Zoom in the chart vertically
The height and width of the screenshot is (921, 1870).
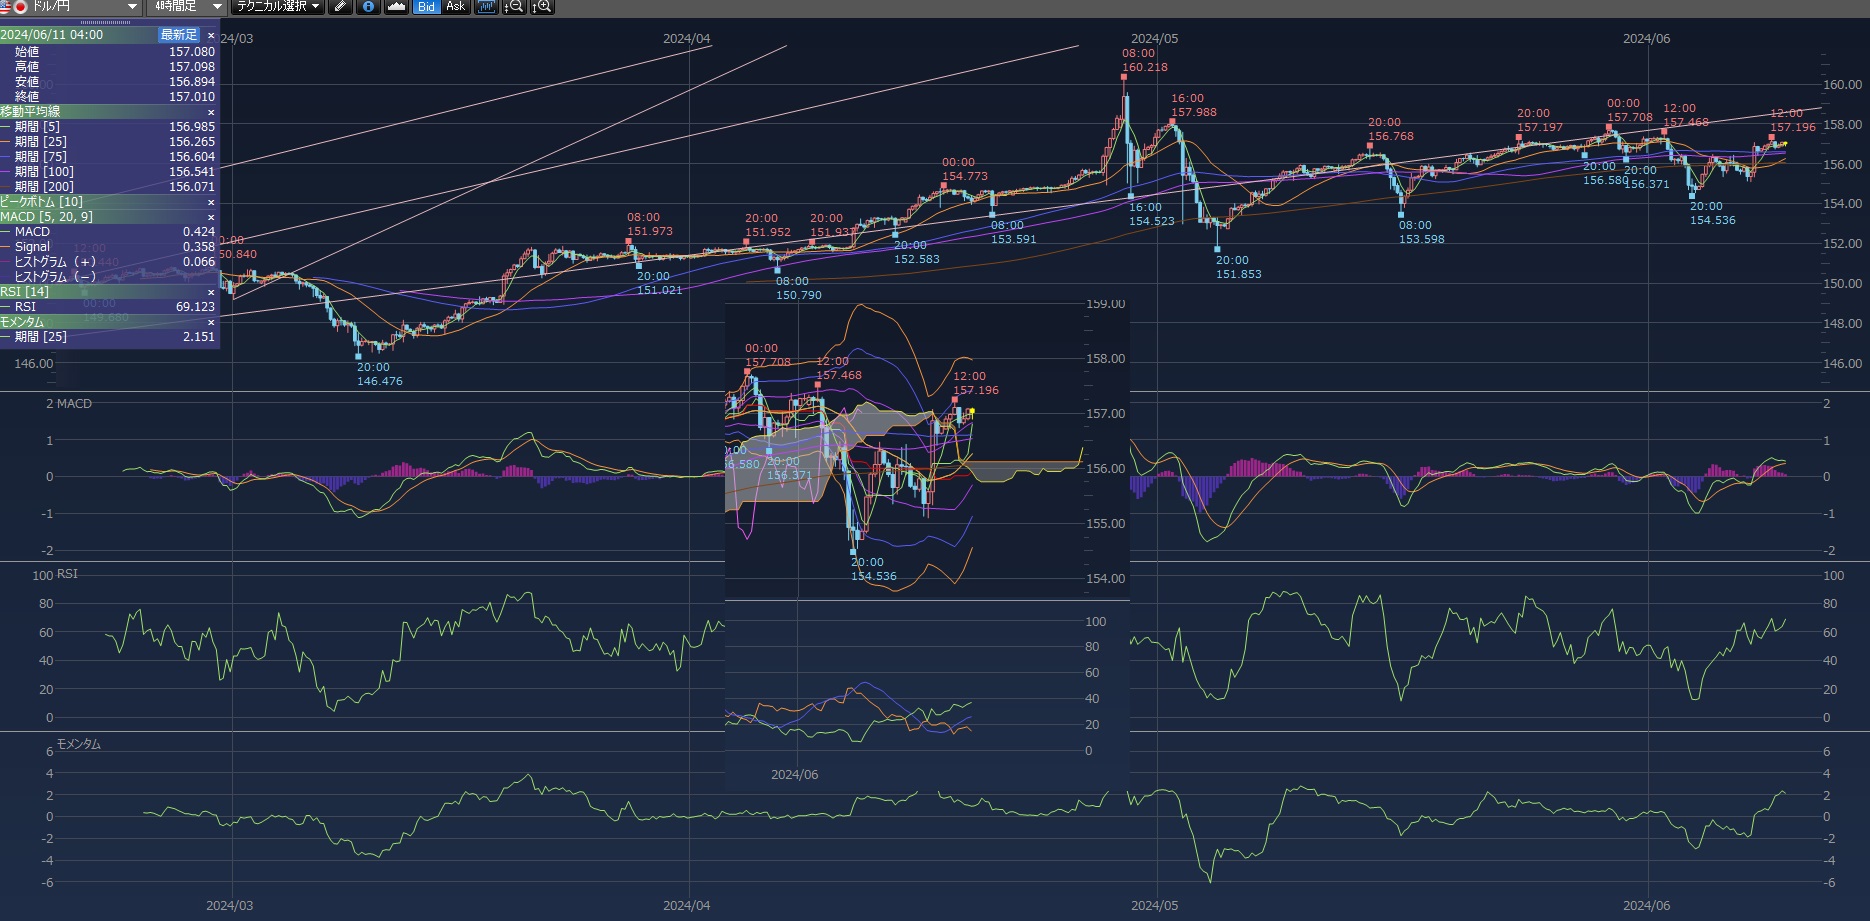(541, 7)
